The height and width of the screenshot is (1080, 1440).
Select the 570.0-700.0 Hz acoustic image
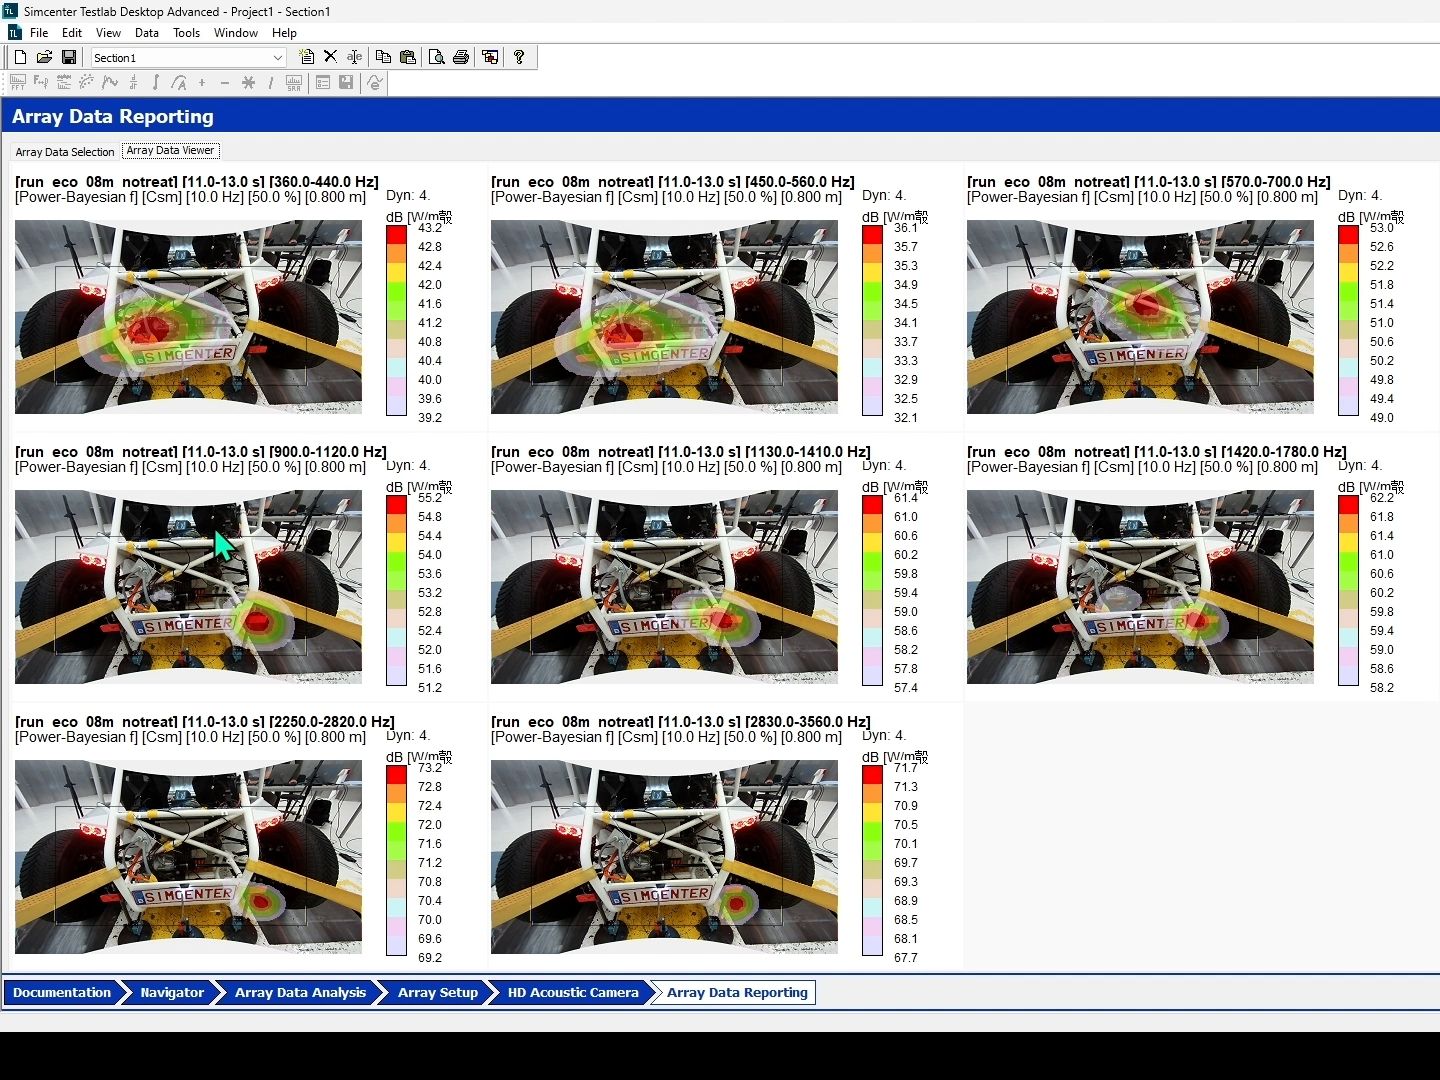pyautogui.click(x=1140, y=317)
